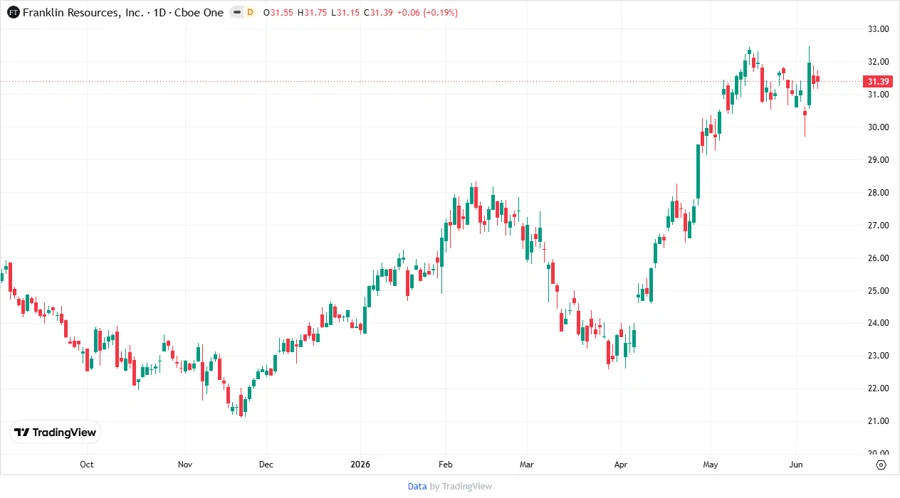
Task: Click the low value 31.15
Action: (348, 12)
